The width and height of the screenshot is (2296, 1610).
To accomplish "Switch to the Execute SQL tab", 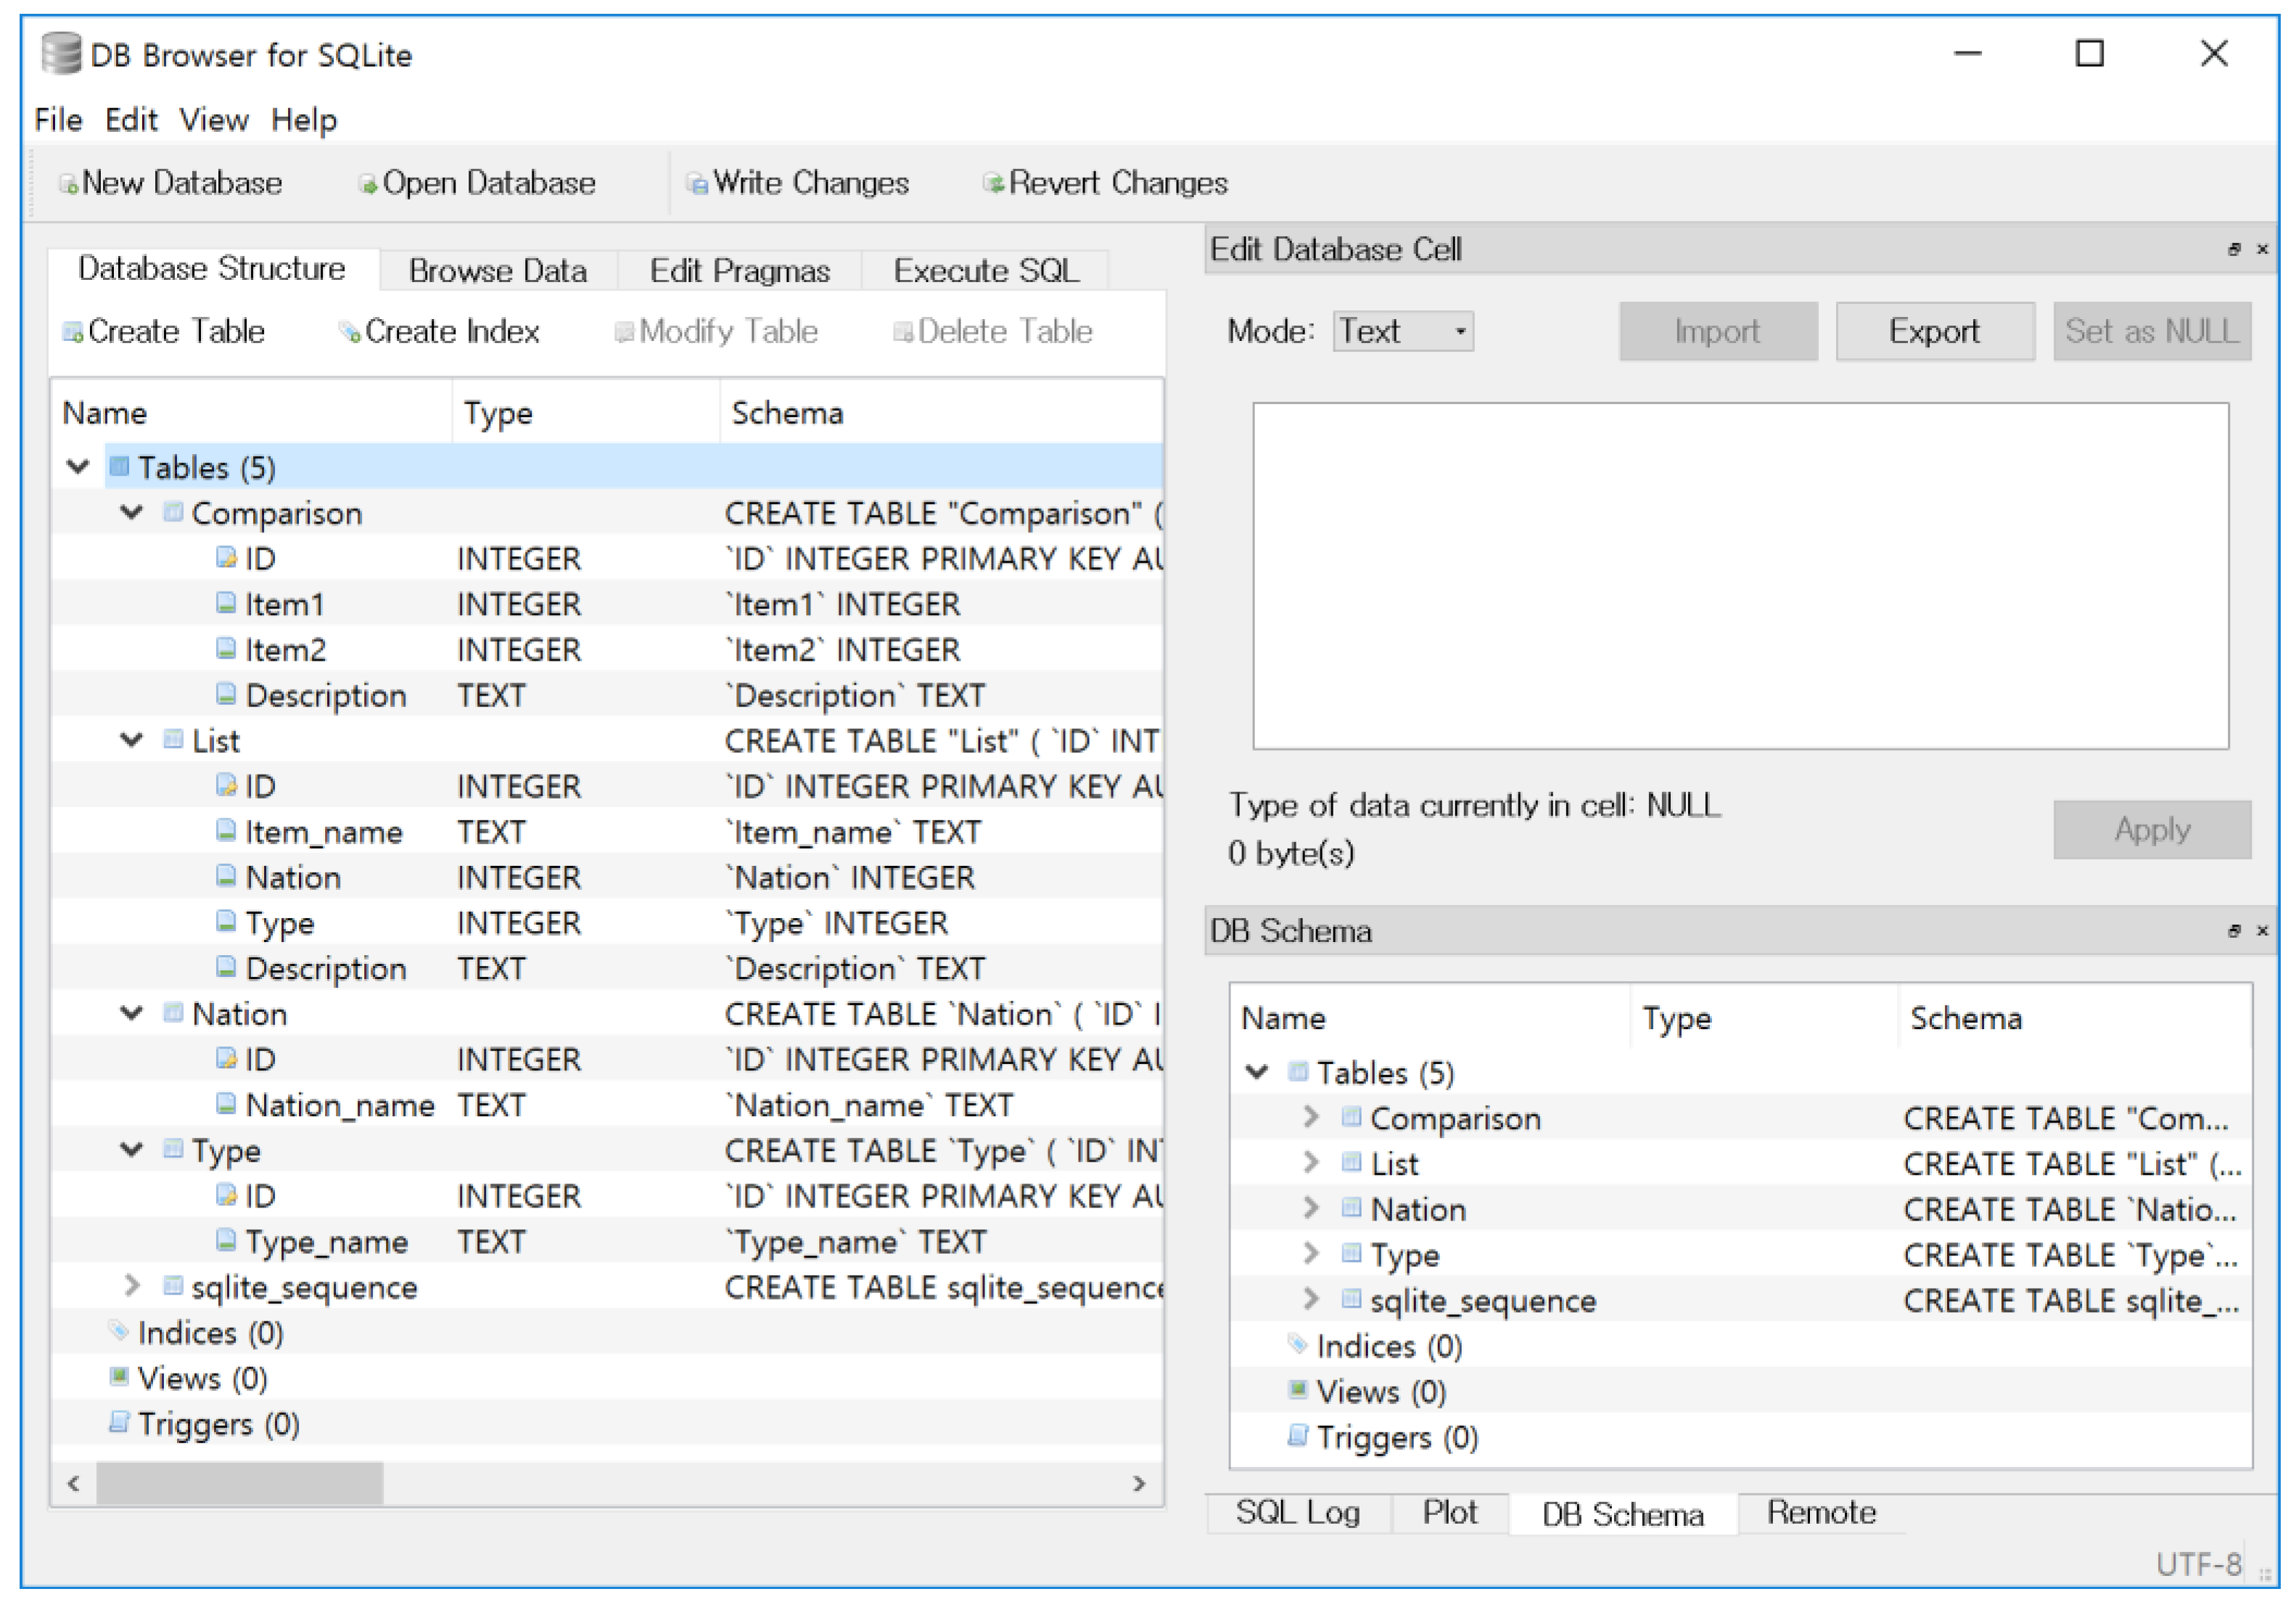I will pos(986,271).
